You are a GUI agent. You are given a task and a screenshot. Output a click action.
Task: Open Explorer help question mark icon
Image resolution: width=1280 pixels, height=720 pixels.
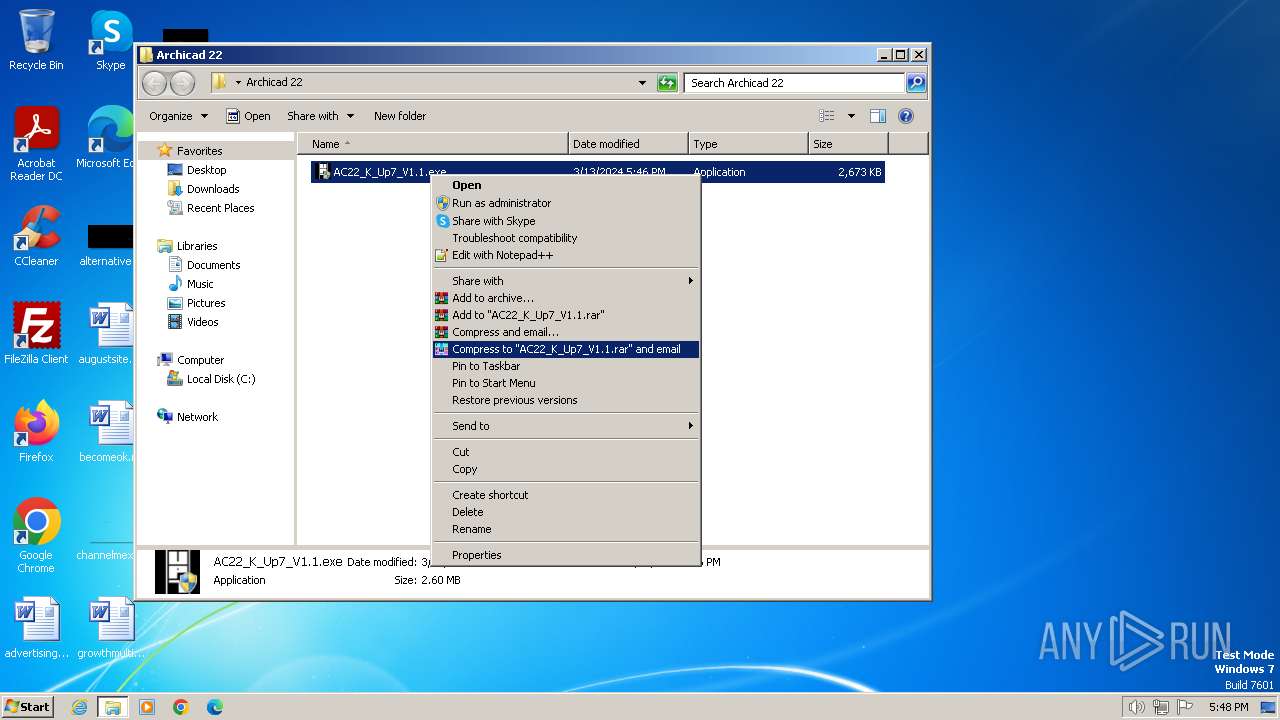pyautogui.click(x=906, y=116)
